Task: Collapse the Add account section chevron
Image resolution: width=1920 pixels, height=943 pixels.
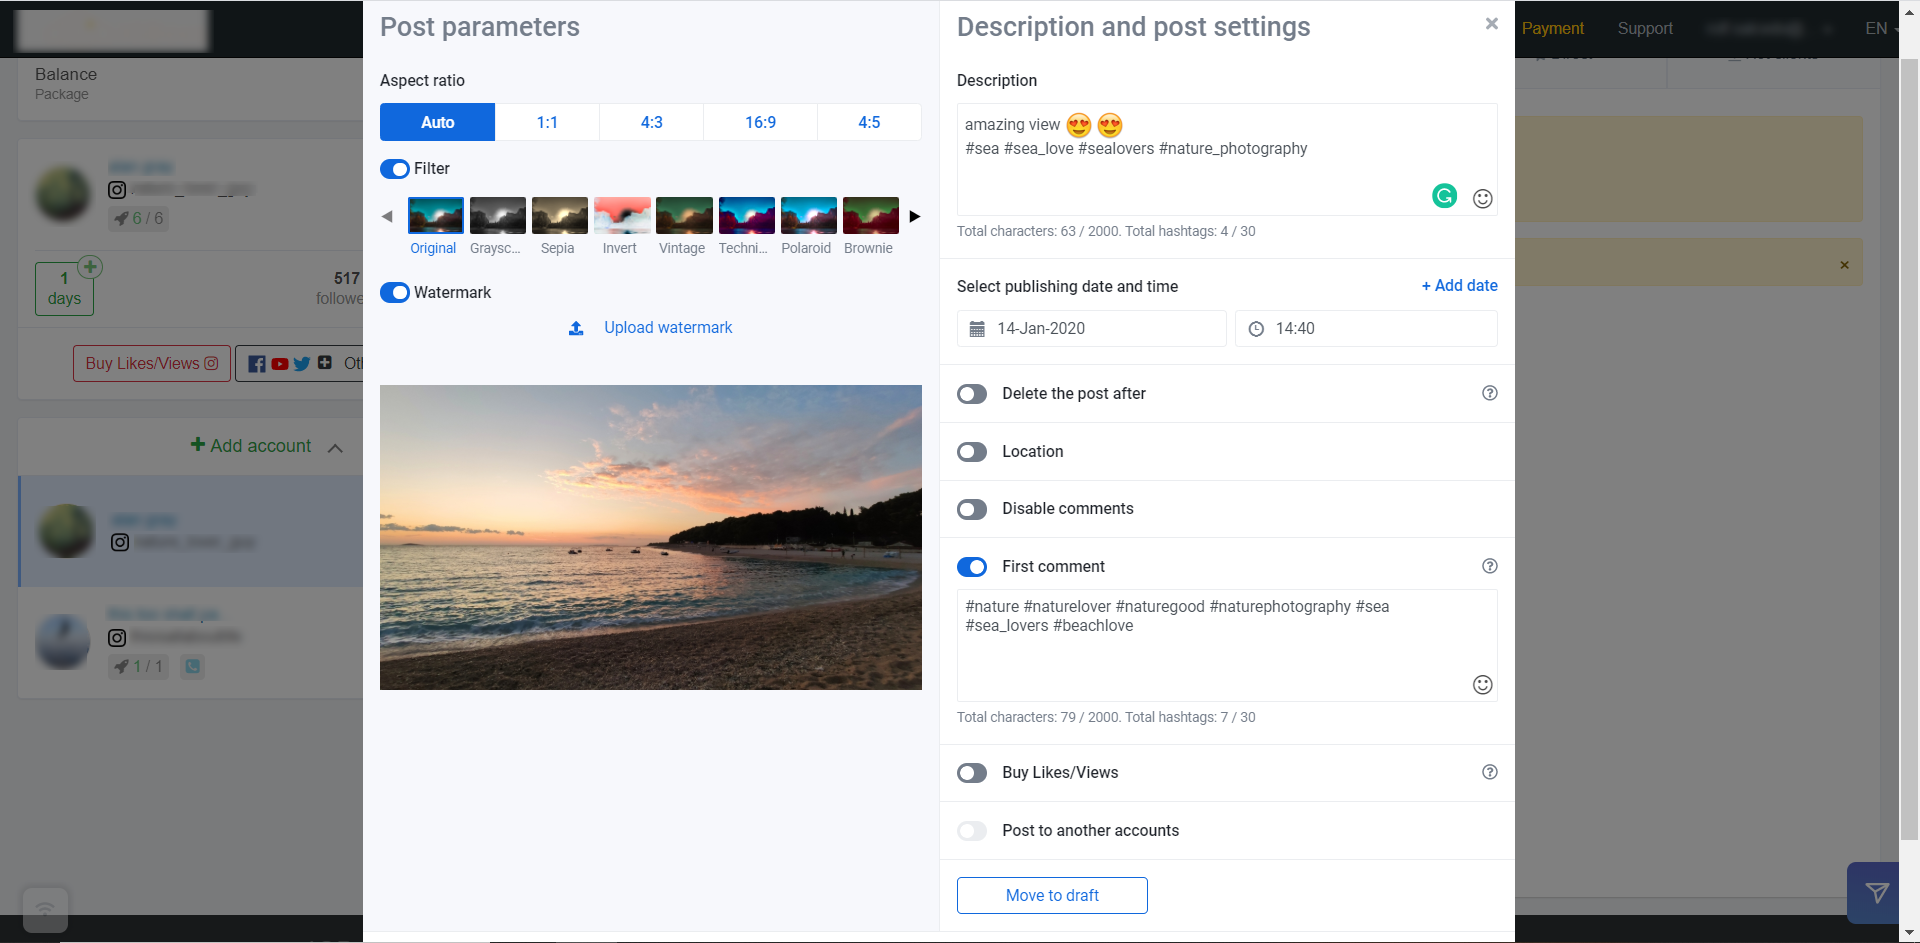Action: point(336,448)
